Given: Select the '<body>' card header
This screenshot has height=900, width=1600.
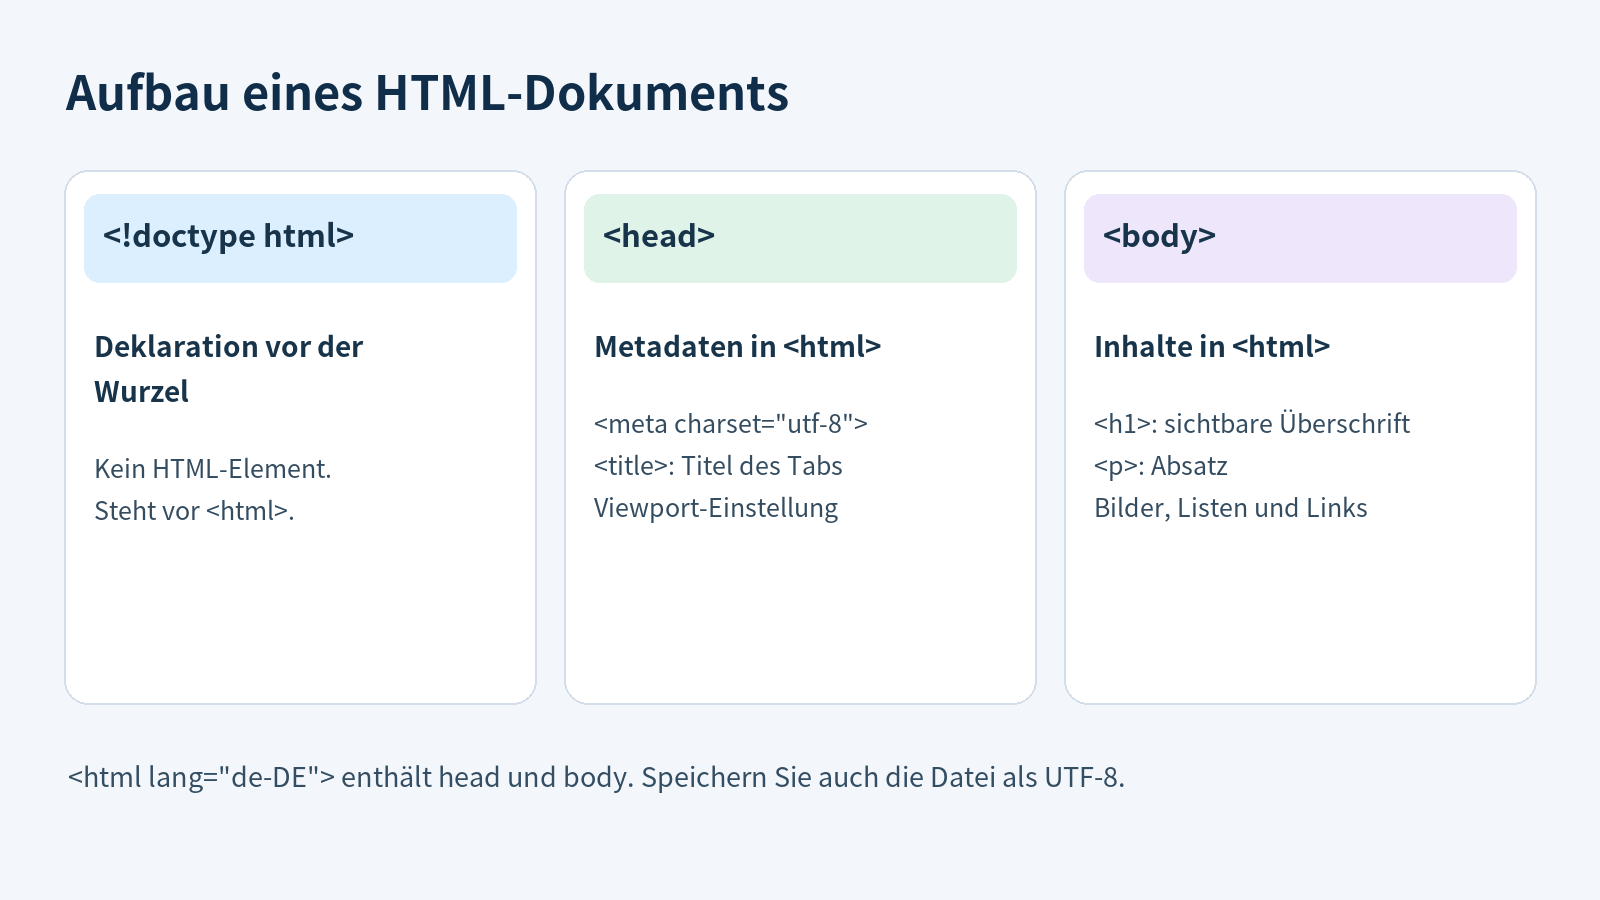Looking at the screenshot, I should coord(1300,238).
